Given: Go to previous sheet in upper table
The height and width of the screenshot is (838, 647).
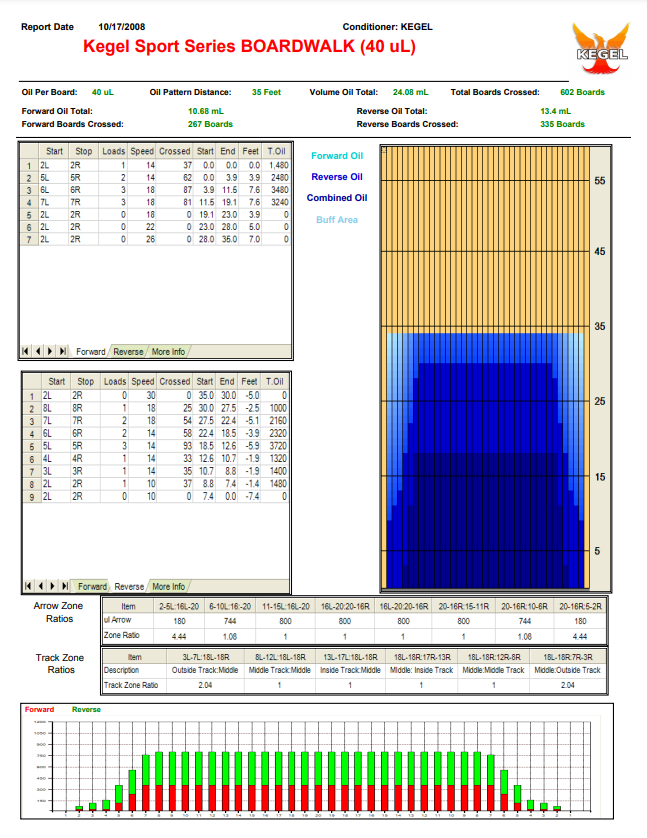Looking at the screenshot, I should point(39,352).
